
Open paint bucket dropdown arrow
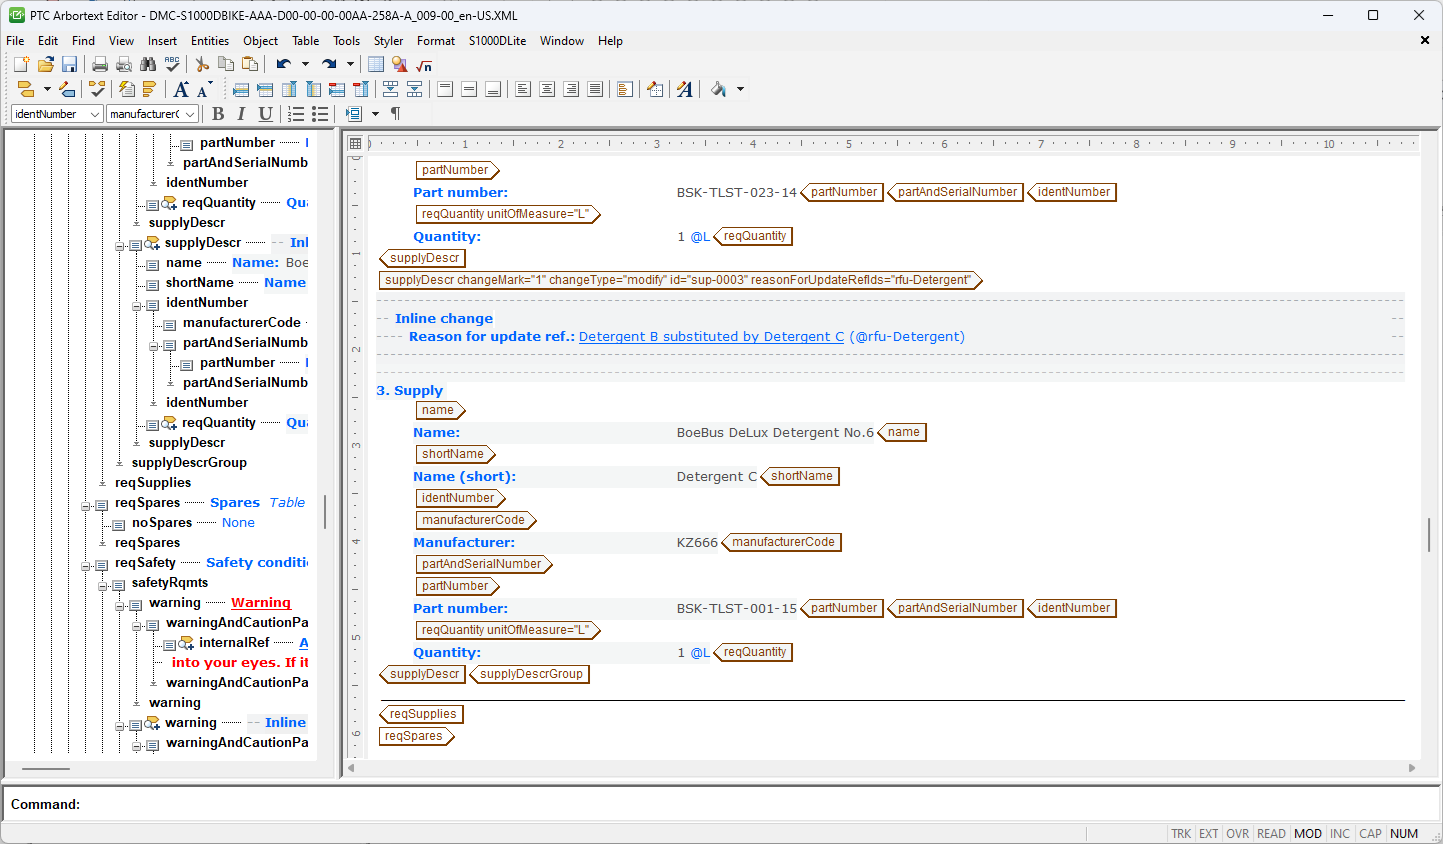tap(740, 89)
